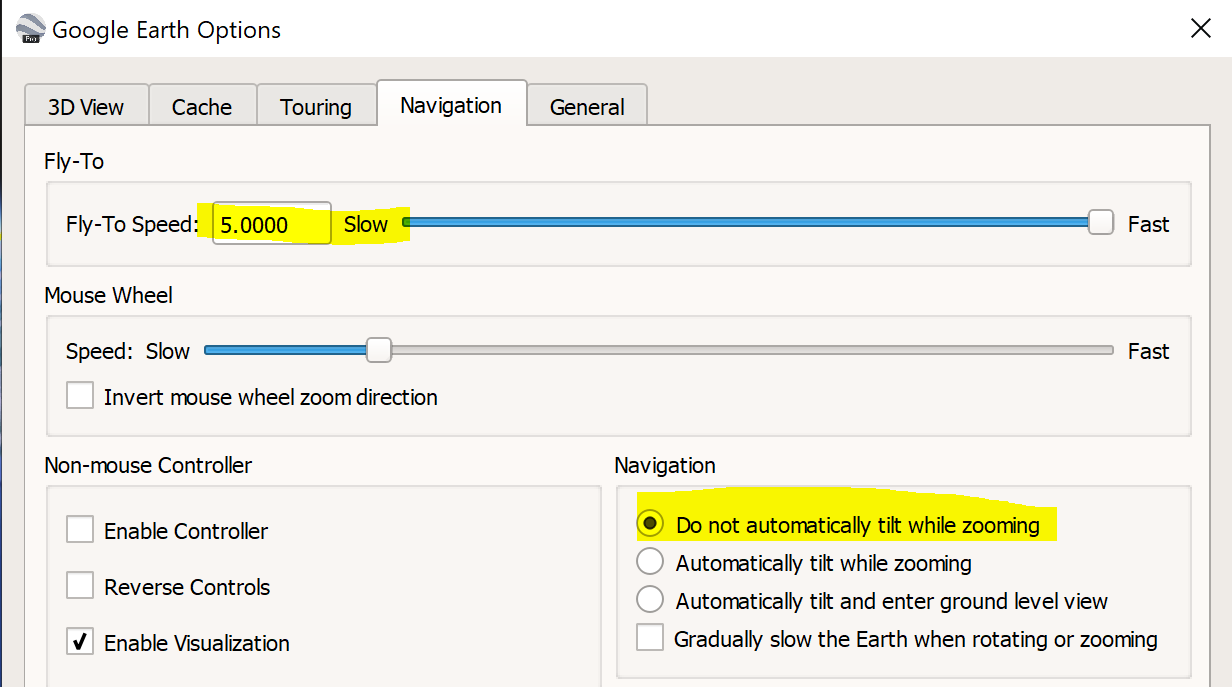This screenshot has height=687, width=1232.
Task: Click the Mouse Wheel section heading
Action: pos(108,295)
